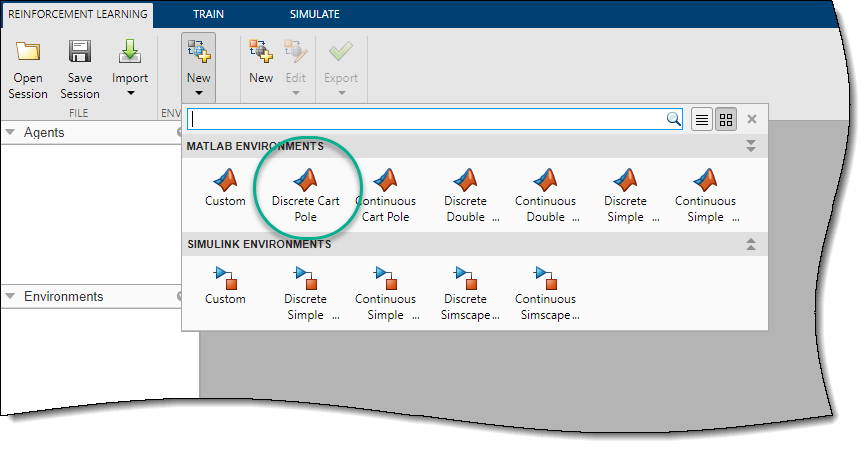
Task: Click the New Environment icon
Action: [x=198, y=51]
